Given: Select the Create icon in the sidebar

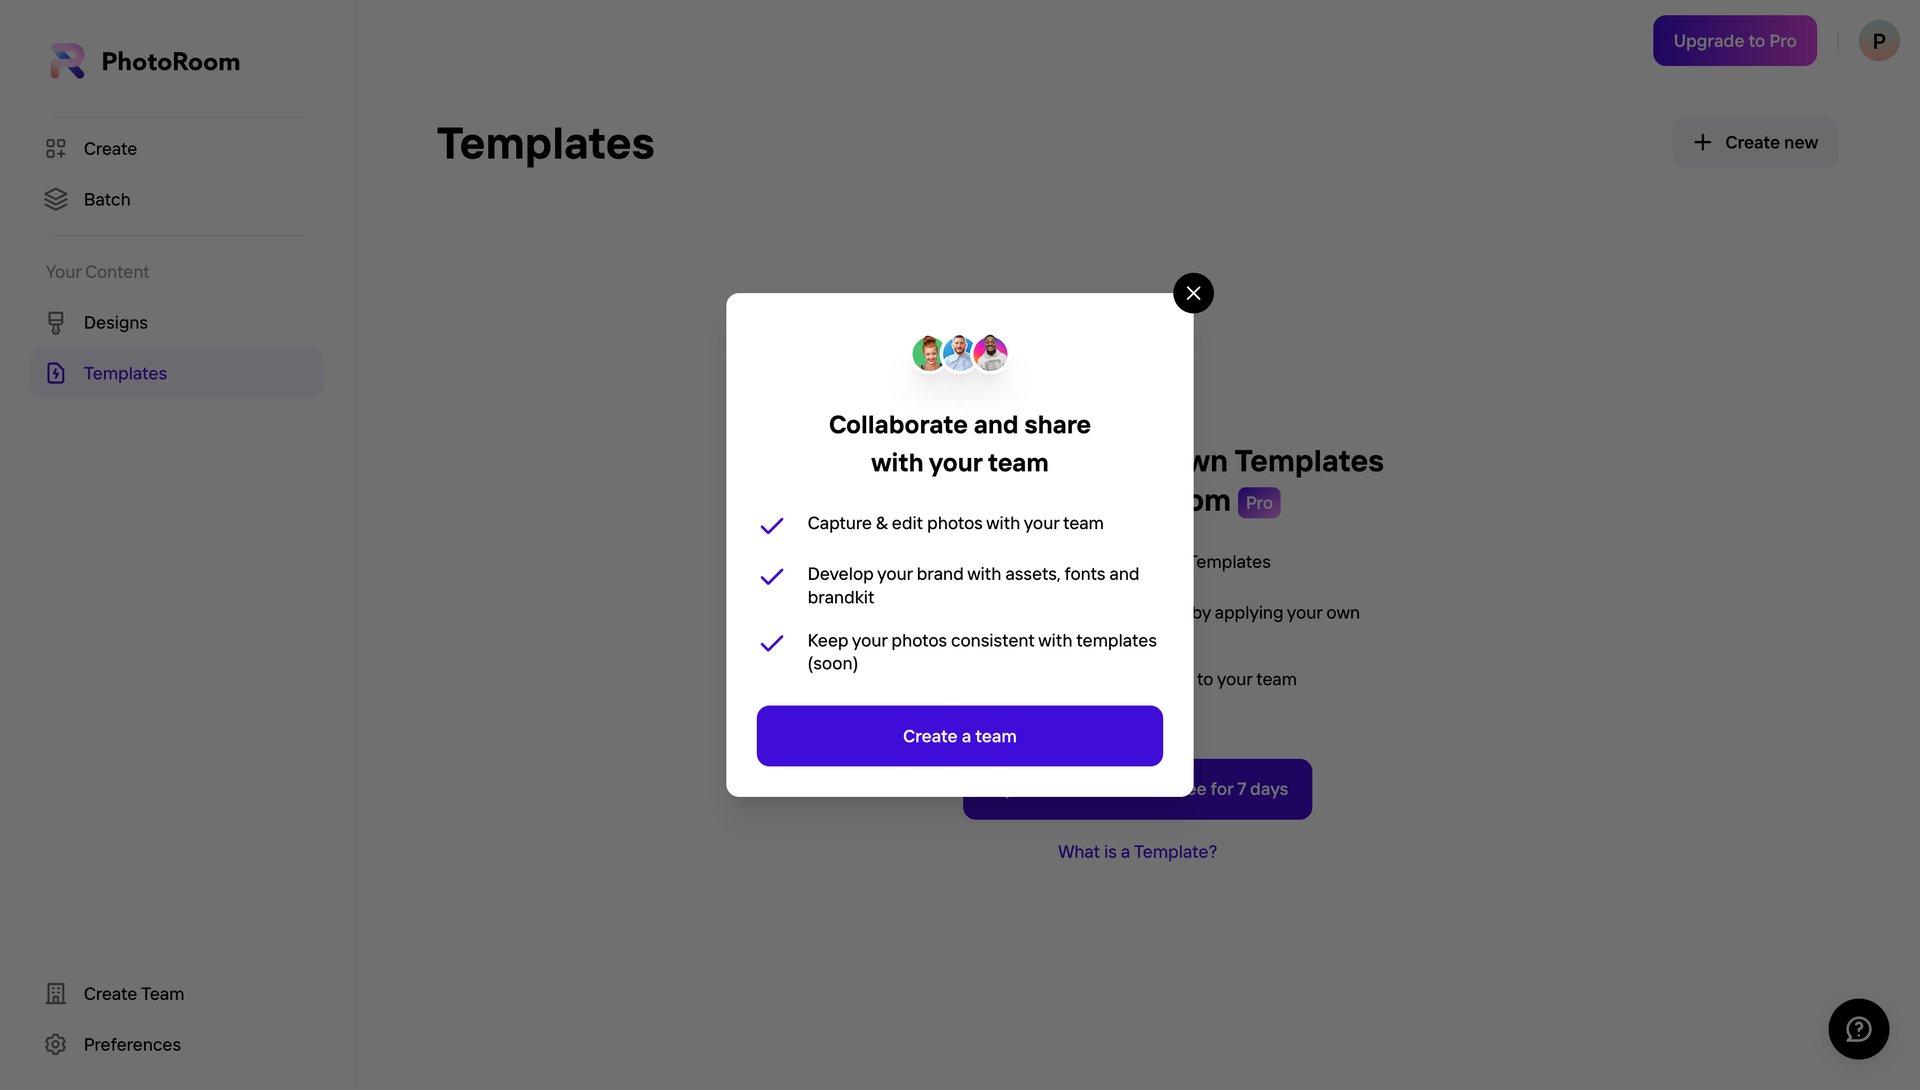Looking at the screenshot, I should tap(56, 148).
